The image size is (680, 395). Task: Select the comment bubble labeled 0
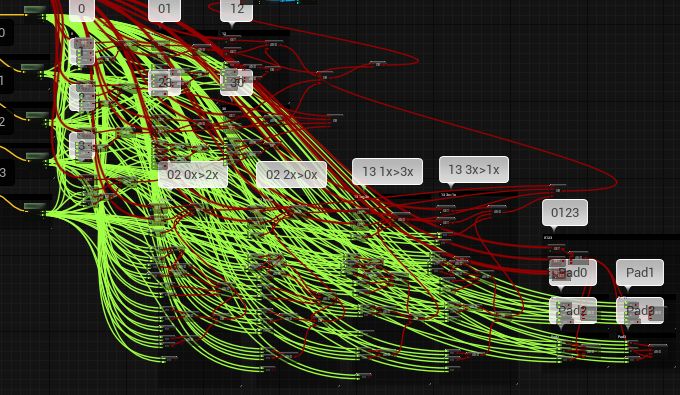[x=82, y=10]
